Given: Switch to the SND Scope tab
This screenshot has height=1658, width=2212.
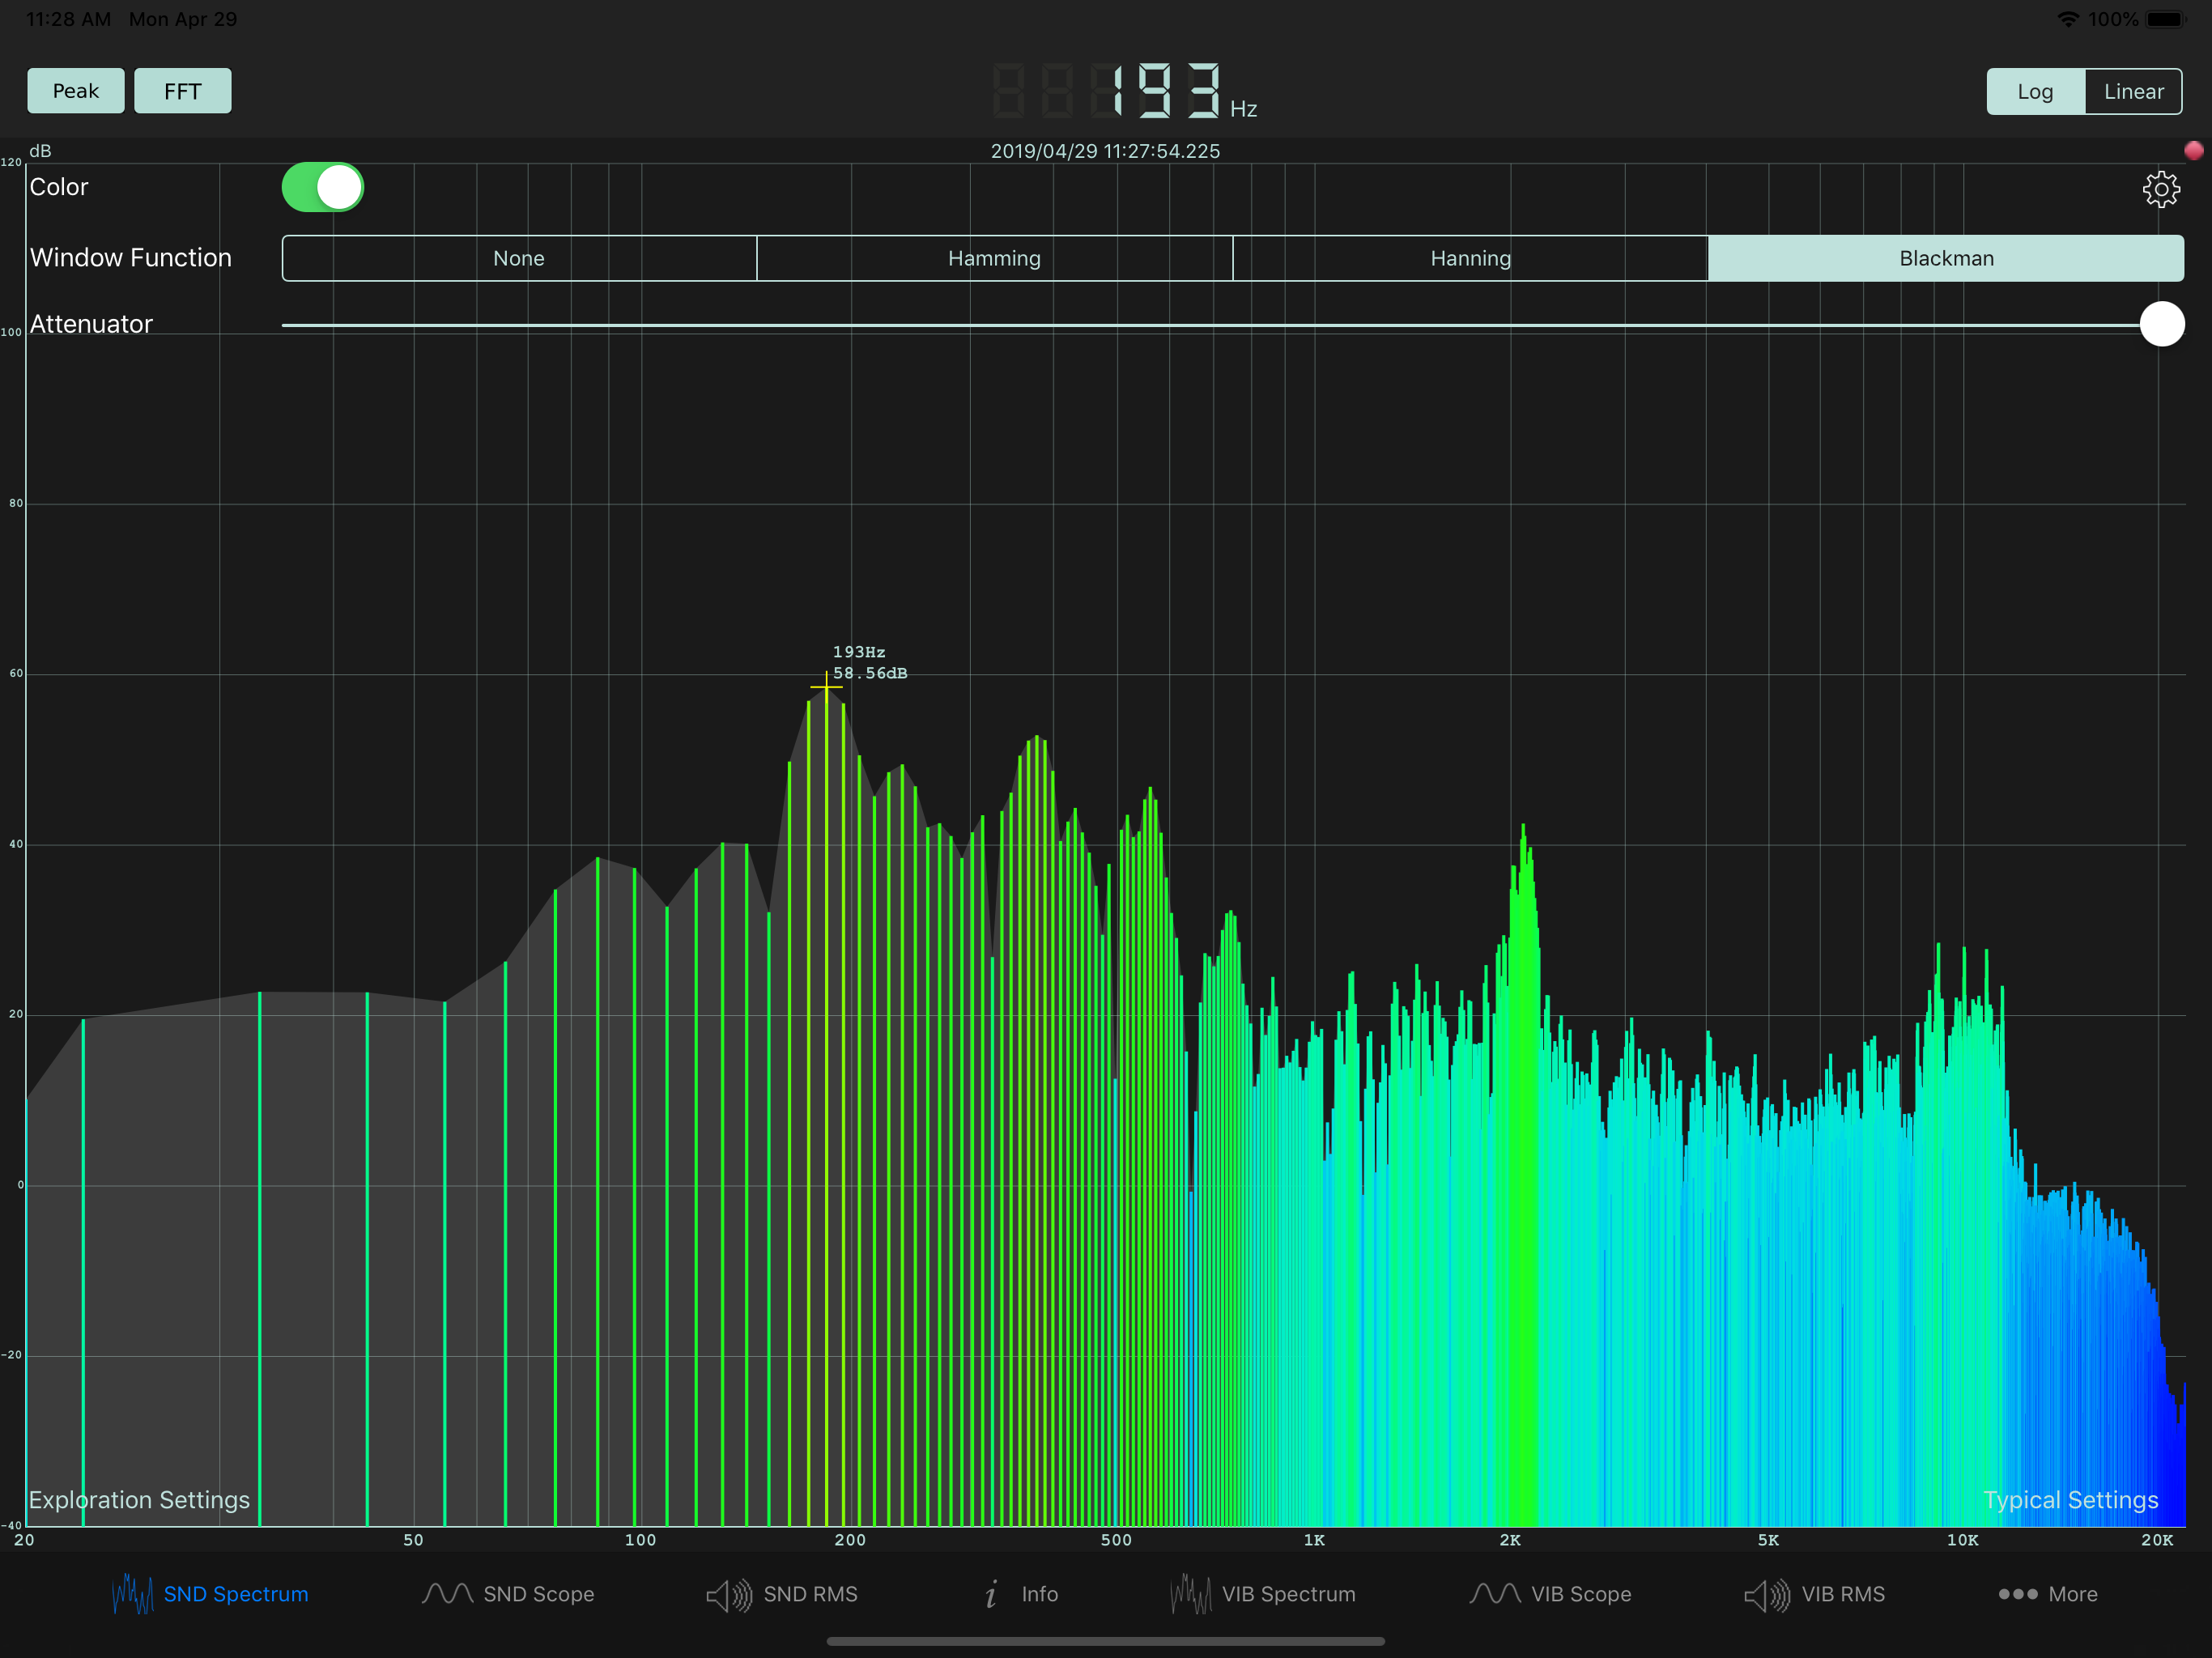Looking at the screenshot, I should click(508, 1594).
